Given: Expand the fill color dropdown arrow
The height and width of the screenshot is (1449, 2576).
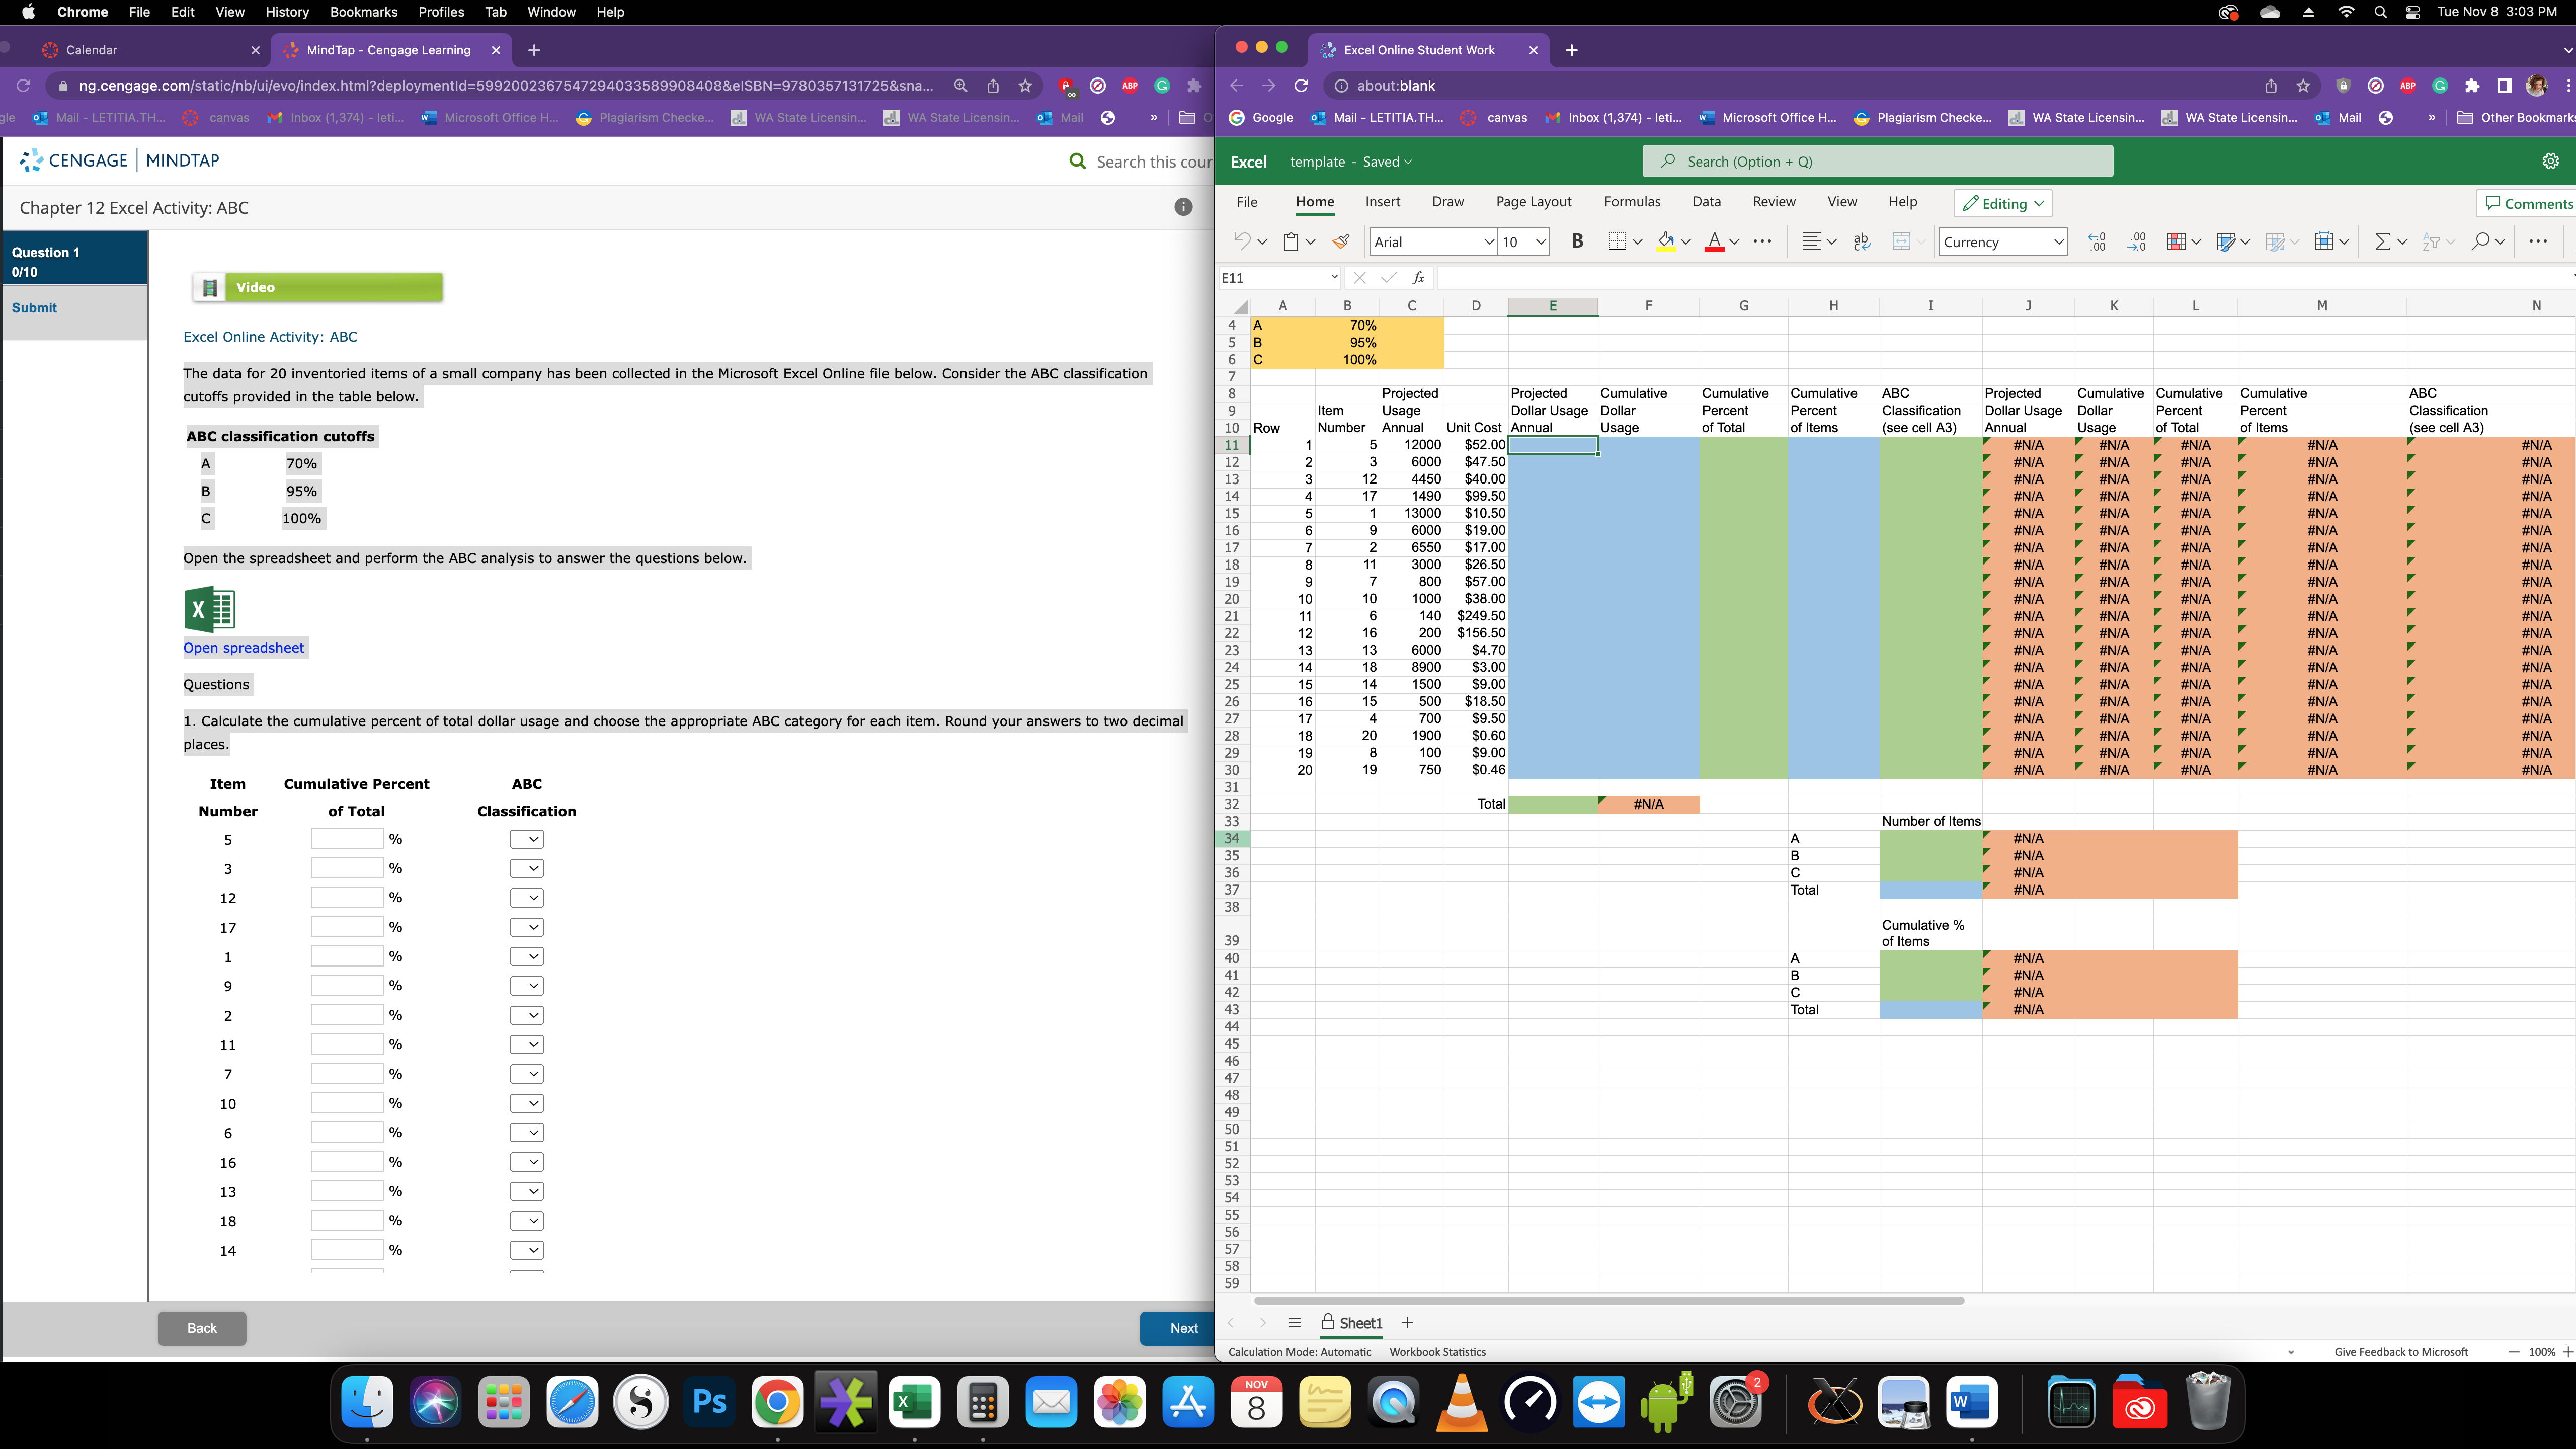Looking at the screenshot, I should (1686, 242).
